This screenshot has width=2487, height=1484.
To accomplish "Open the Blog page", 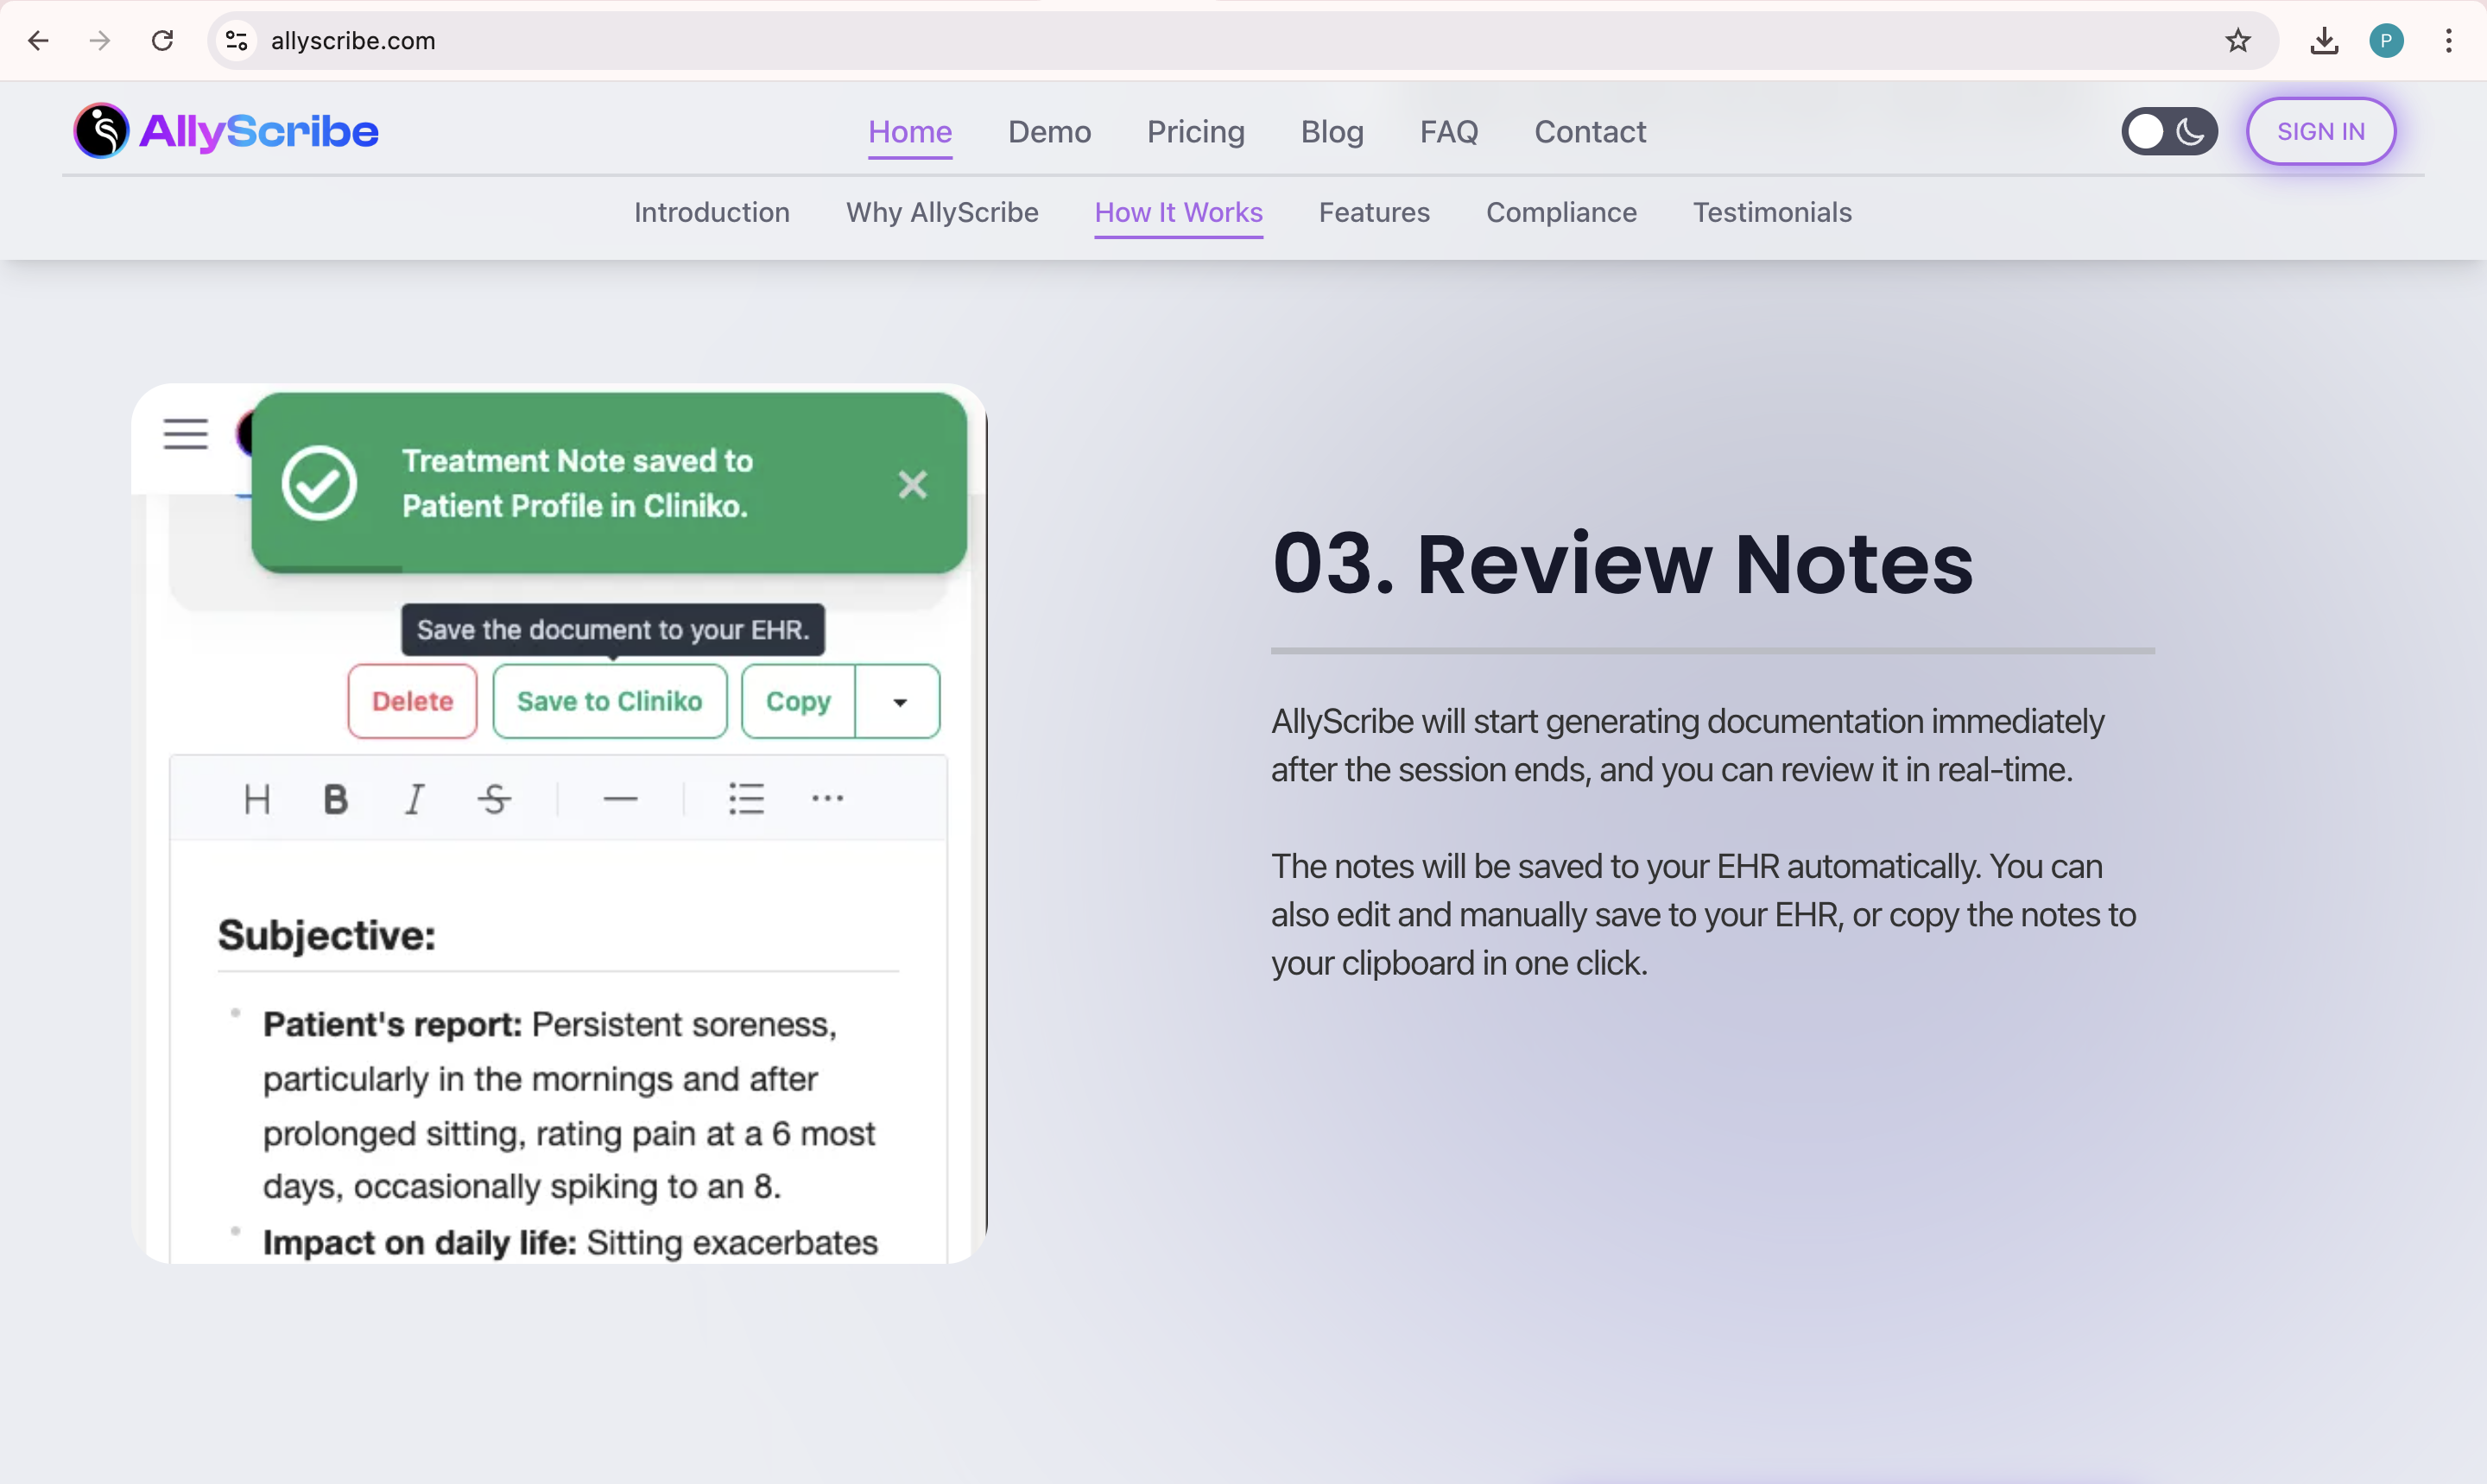I will (x=1332, y=132).
